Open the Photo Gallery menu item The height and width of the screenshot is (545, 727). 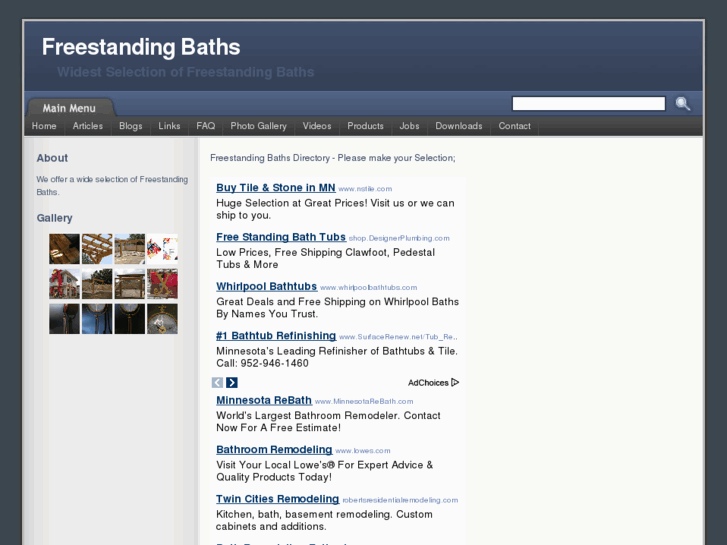(258, 126)
